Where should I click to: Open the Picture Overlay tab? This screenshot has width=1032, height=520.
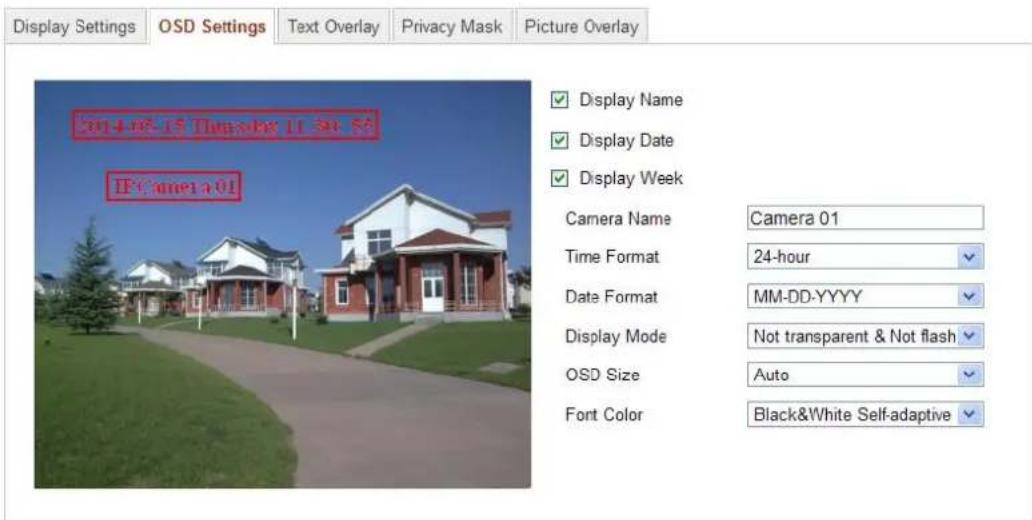pyautogui.click(x=581, y=26)
